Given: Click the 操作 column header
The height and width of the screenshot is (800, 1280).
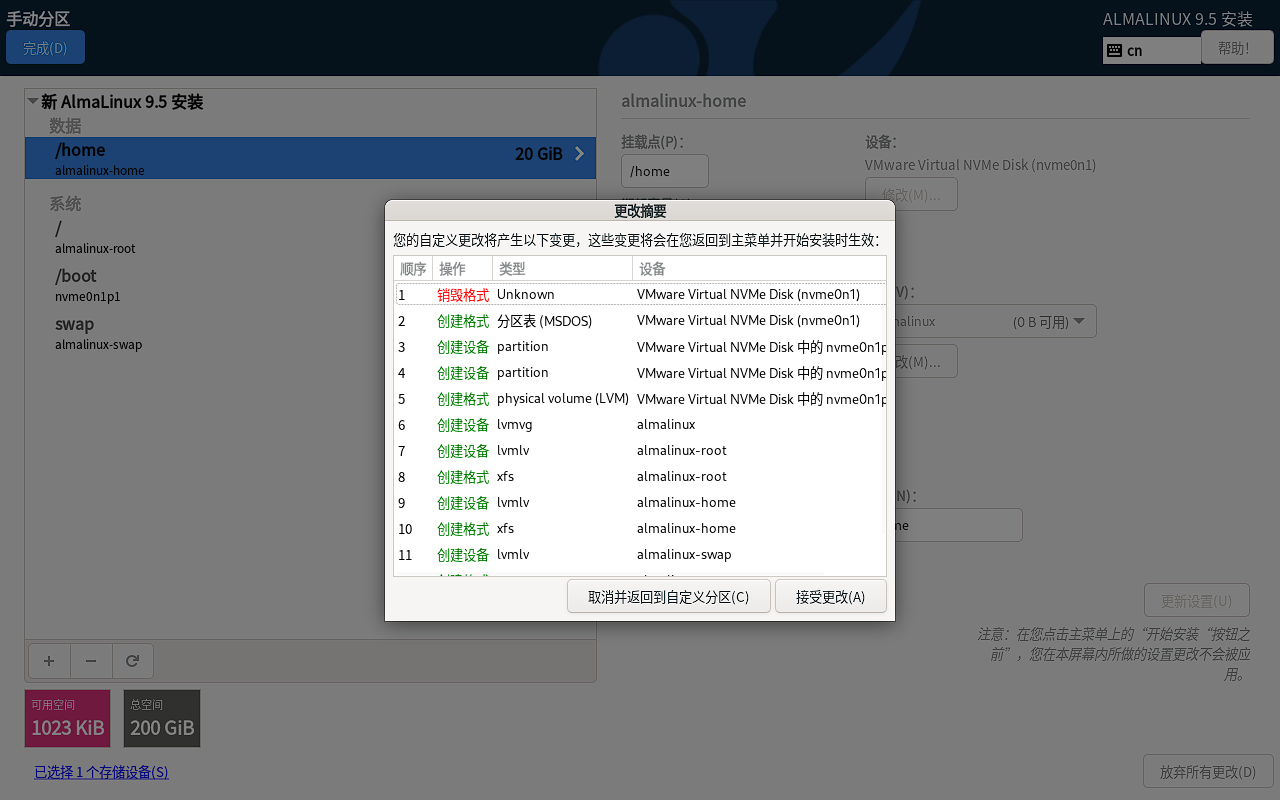Looking at the screenshot, I should 461,268.
